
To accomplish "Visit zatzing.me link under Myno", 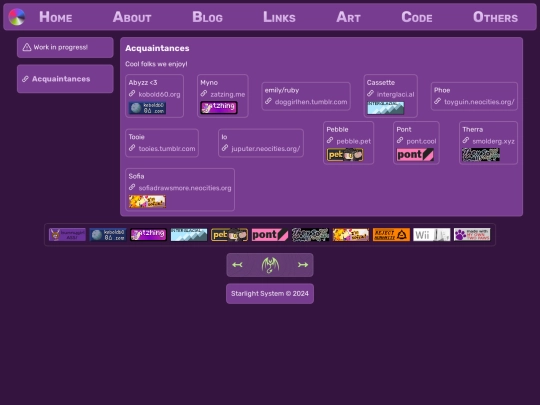I will coord(228,94).
